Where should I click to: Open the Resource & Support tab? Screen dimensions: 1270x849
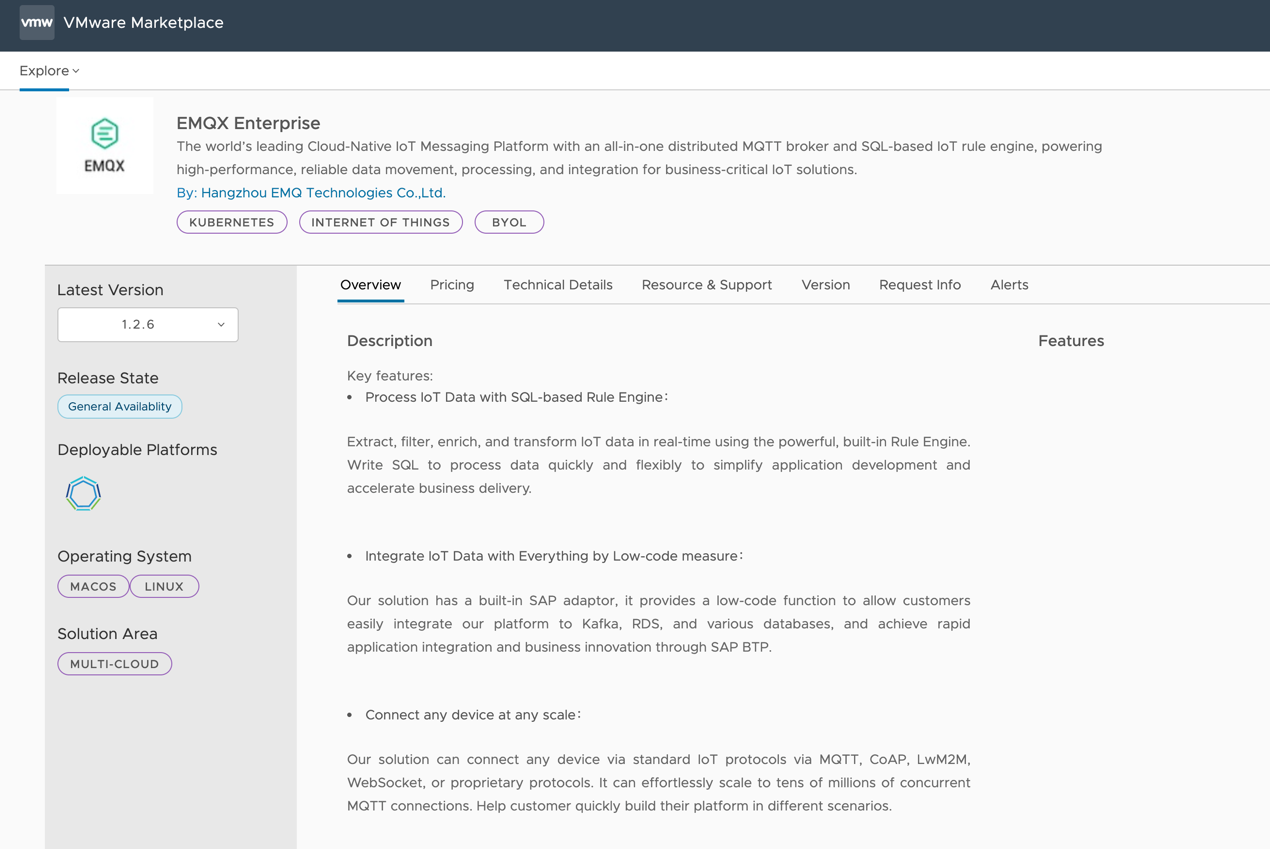coord(707,285)
